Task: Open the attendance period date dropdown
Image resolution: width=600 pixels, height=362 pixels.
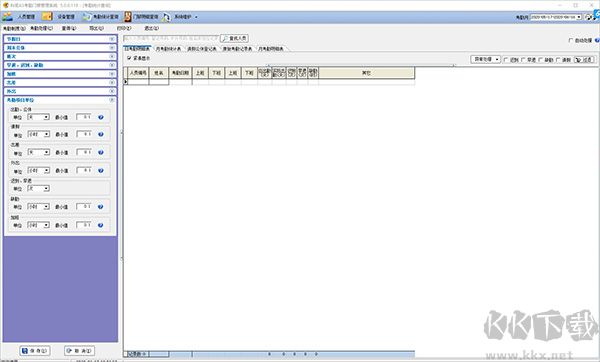Action: pyautogui.click(x=579, y=17)
